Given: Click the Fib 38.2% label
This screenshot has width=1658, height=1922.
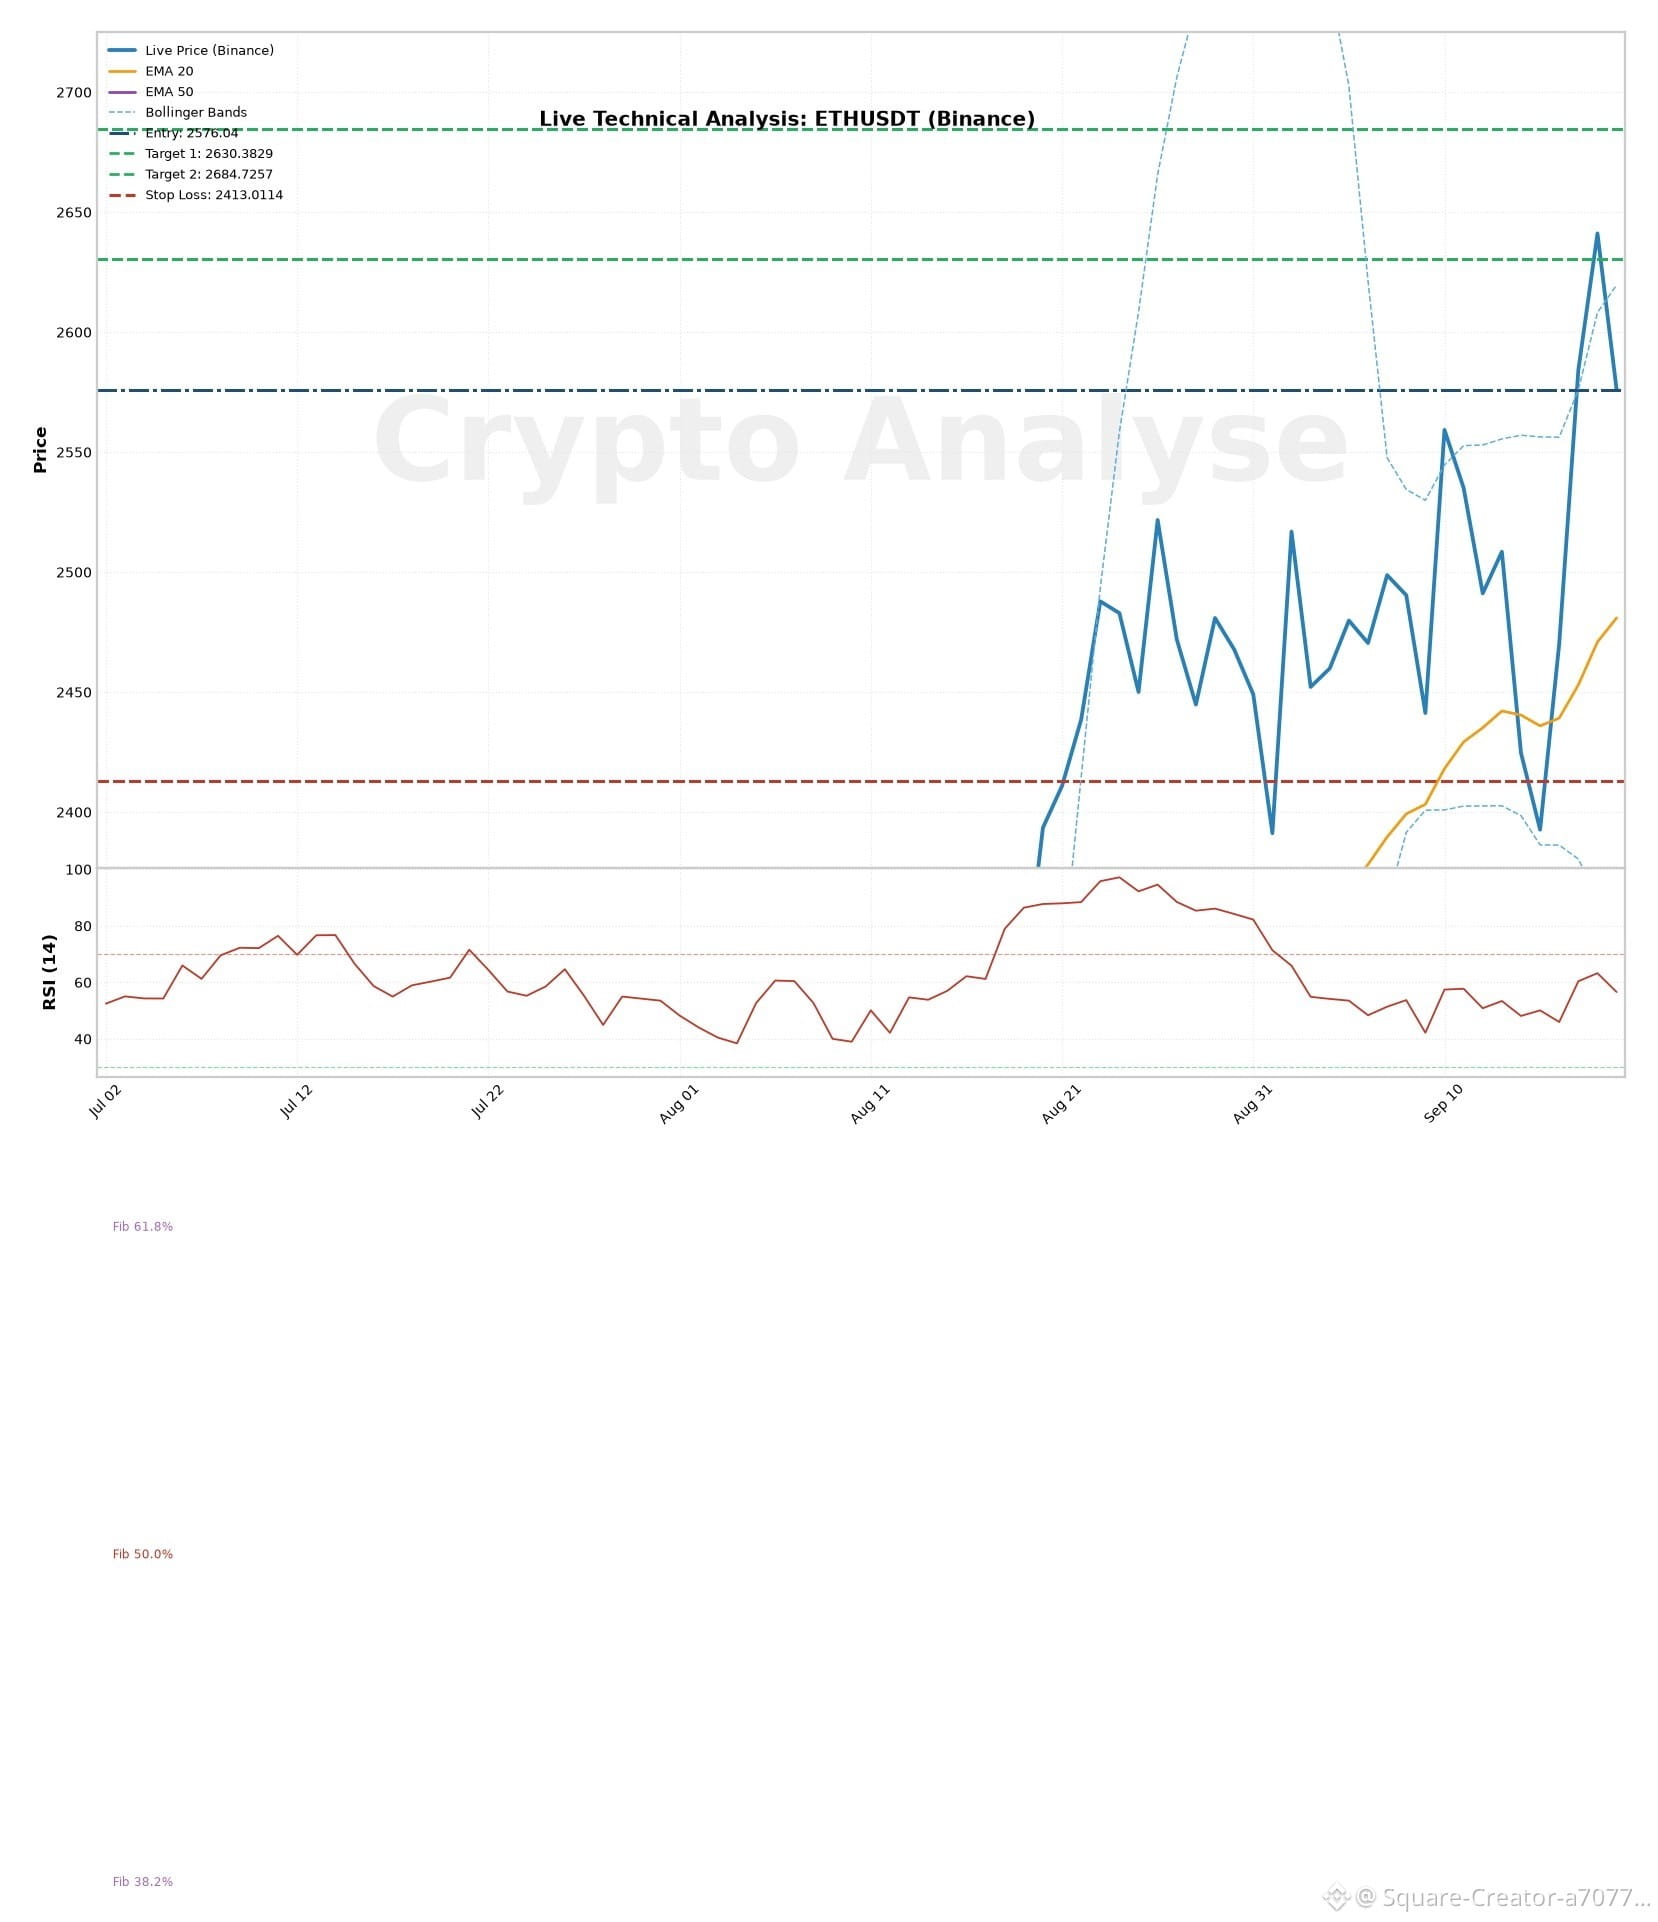Looking at the screenshot, I should [x=143, y=1882].
